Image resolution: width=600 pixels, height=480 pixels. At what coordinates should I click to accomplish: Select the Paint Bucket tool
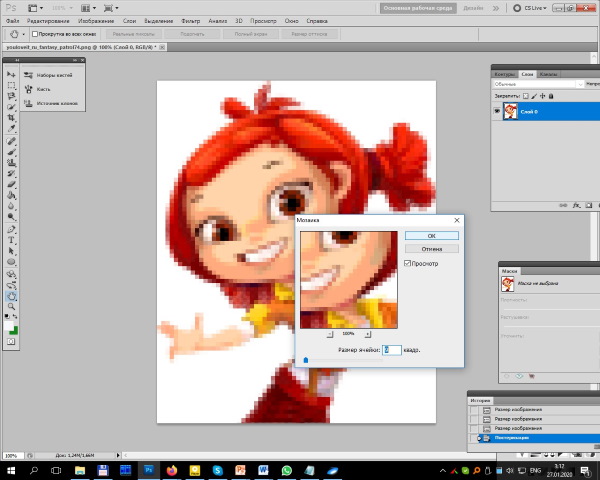tap(11, 195)
